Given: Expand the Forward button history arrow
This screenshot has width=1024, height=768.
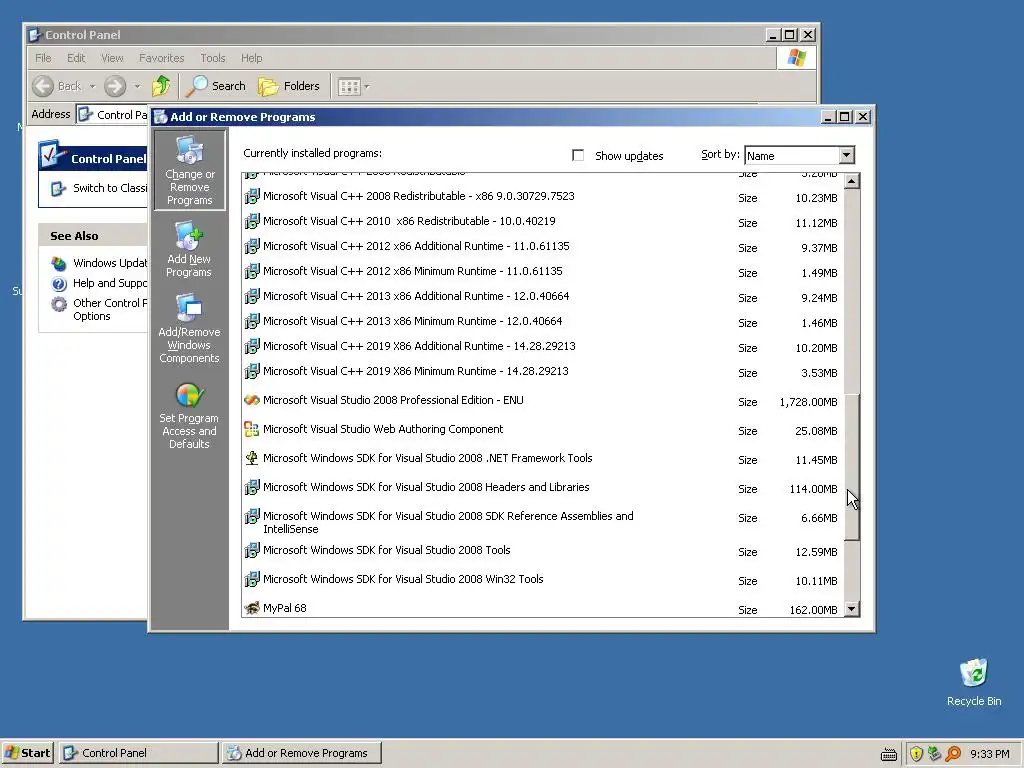Looking at the screenshot, I should pyautogui.click(x=137, y=86).
